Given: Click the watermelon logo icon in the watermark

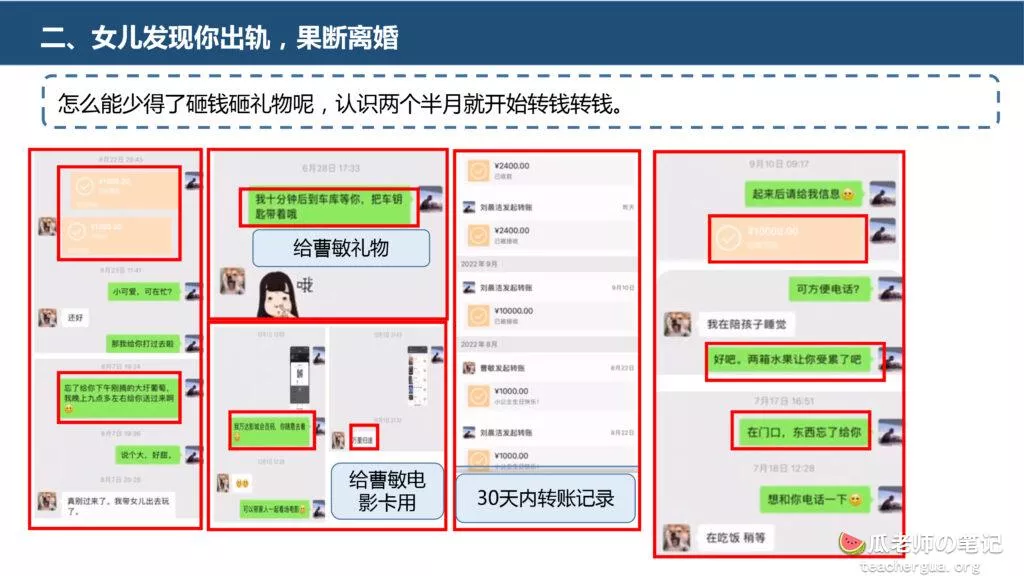Looking at the screenshot, I should click(851, 543).
